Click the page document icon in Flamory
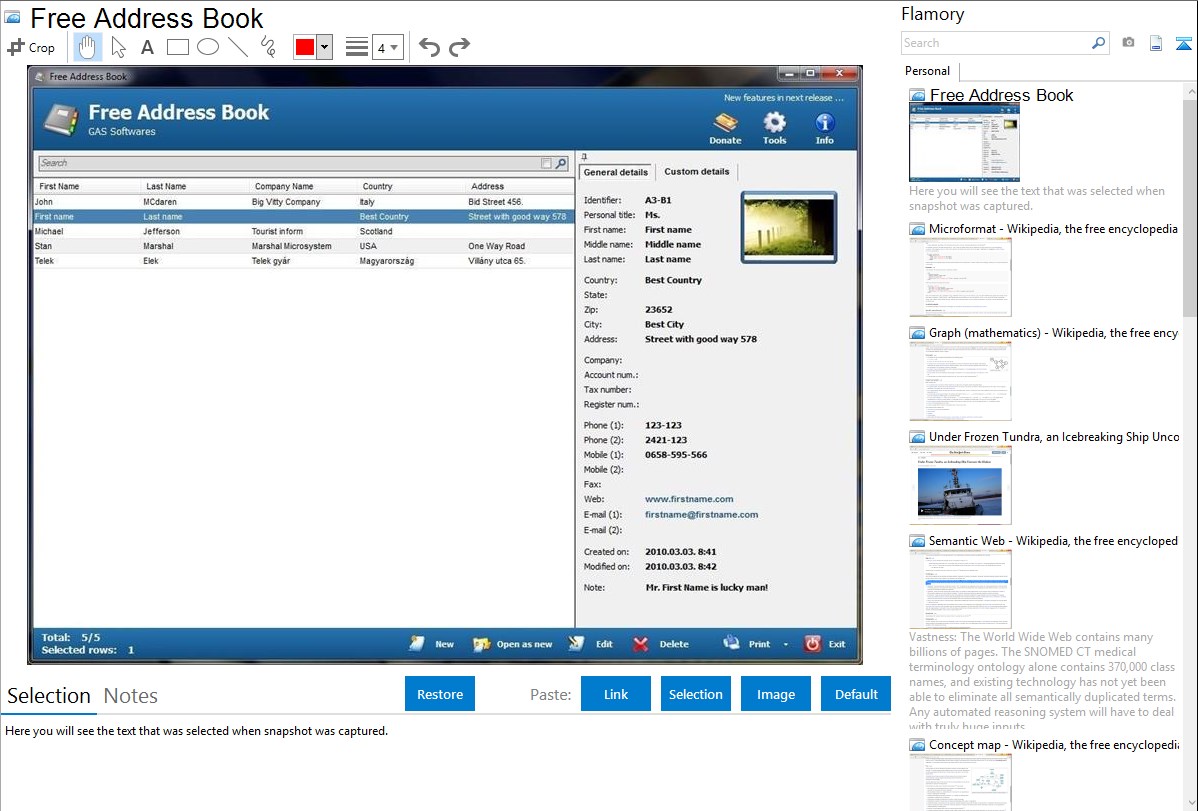1198x811 pixels. coord(1156,43)
